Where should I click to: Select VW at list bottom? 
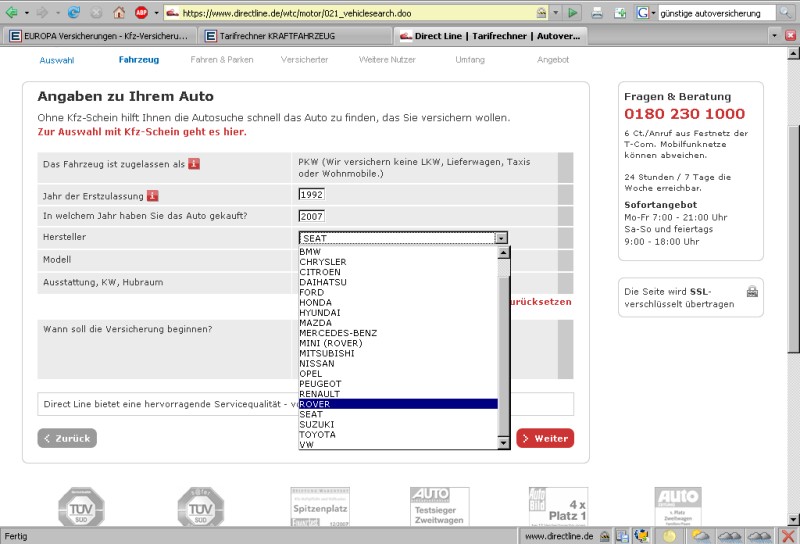coord(398,444)
